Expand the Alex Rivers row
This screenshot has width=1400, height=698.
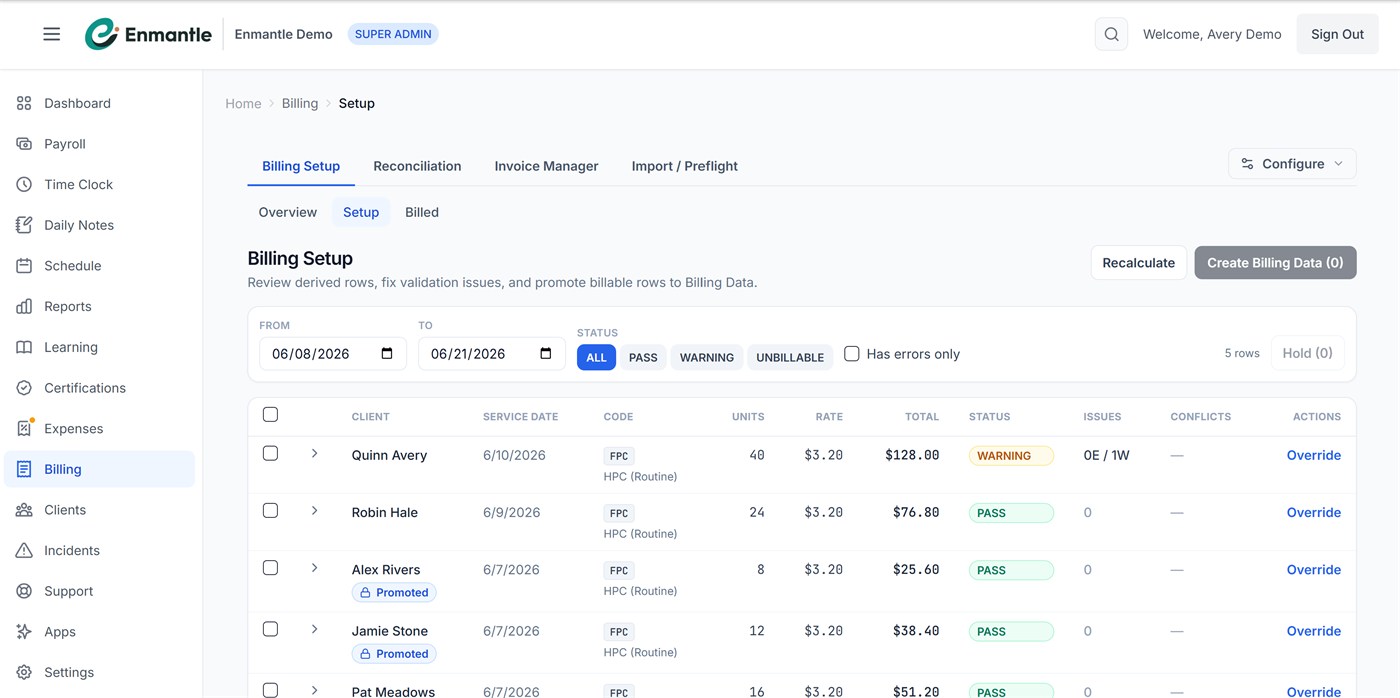tap(314, 567)
